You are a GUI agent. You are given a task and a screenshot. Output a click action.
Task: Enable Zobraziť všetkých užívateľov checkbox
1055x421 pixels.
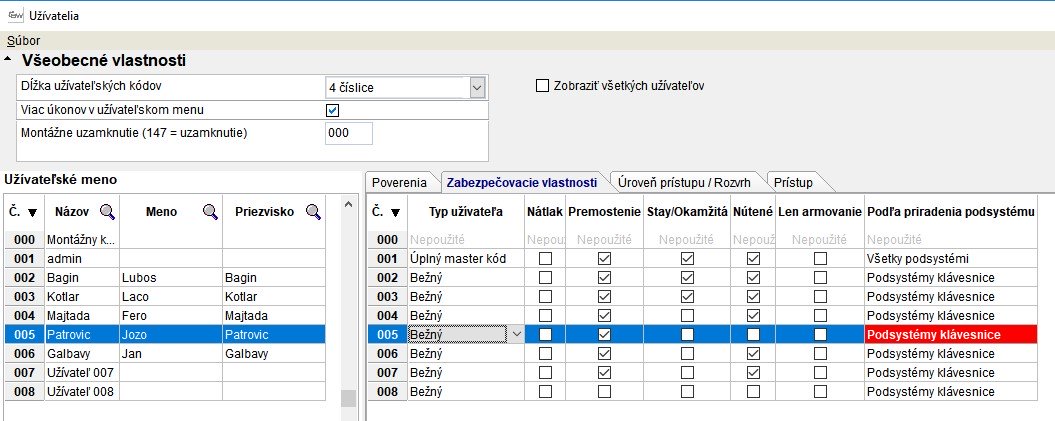click(x=543, y=86)
